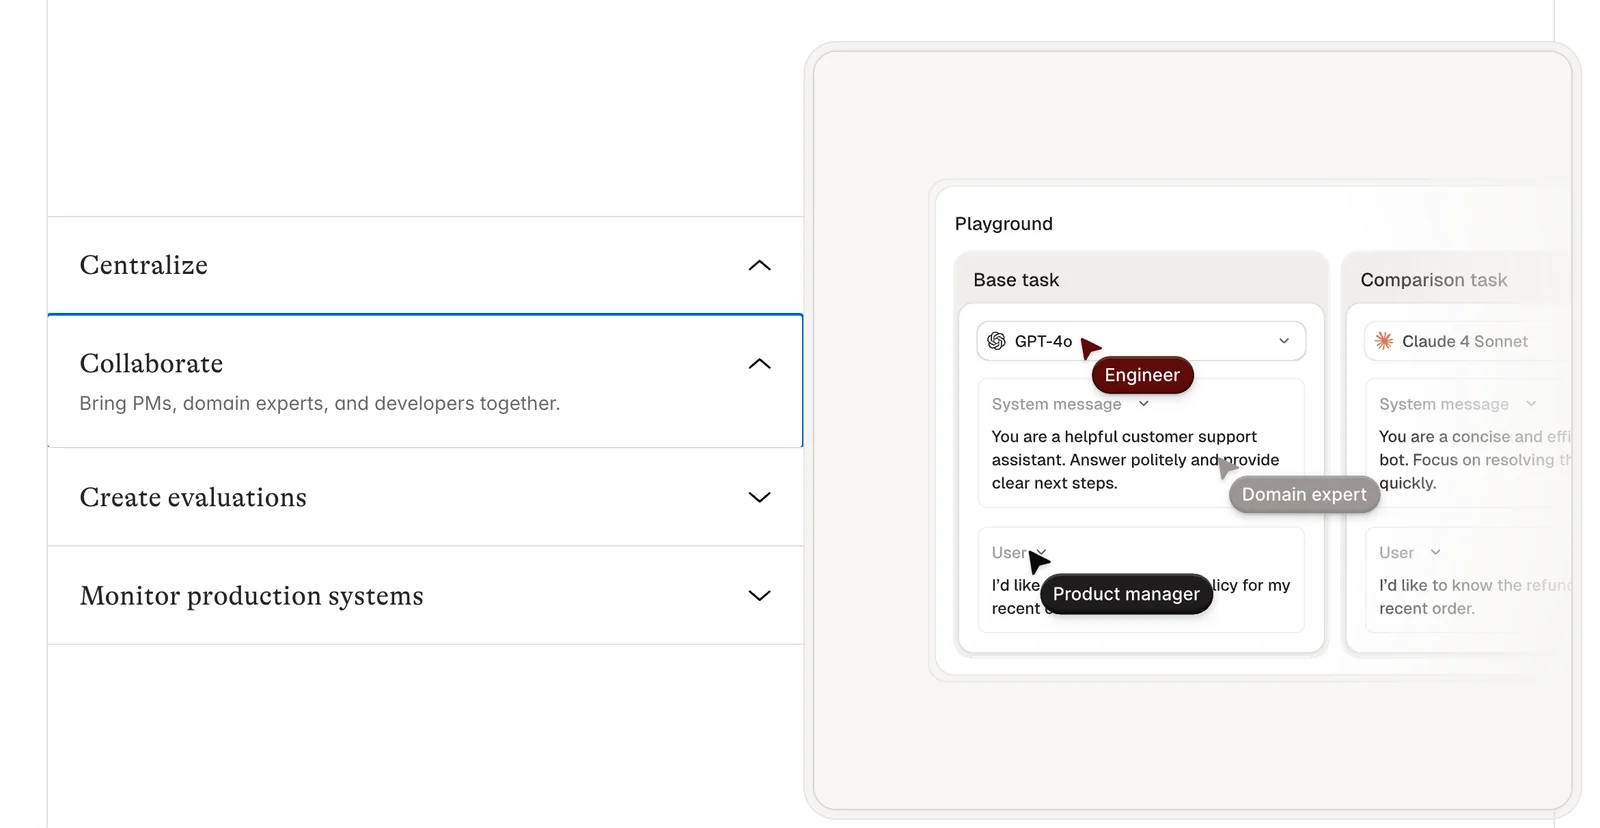The height and width of the screenshot is (828, 1600).
Task: Select the Create evaluations heading
Action: [193, 497]
